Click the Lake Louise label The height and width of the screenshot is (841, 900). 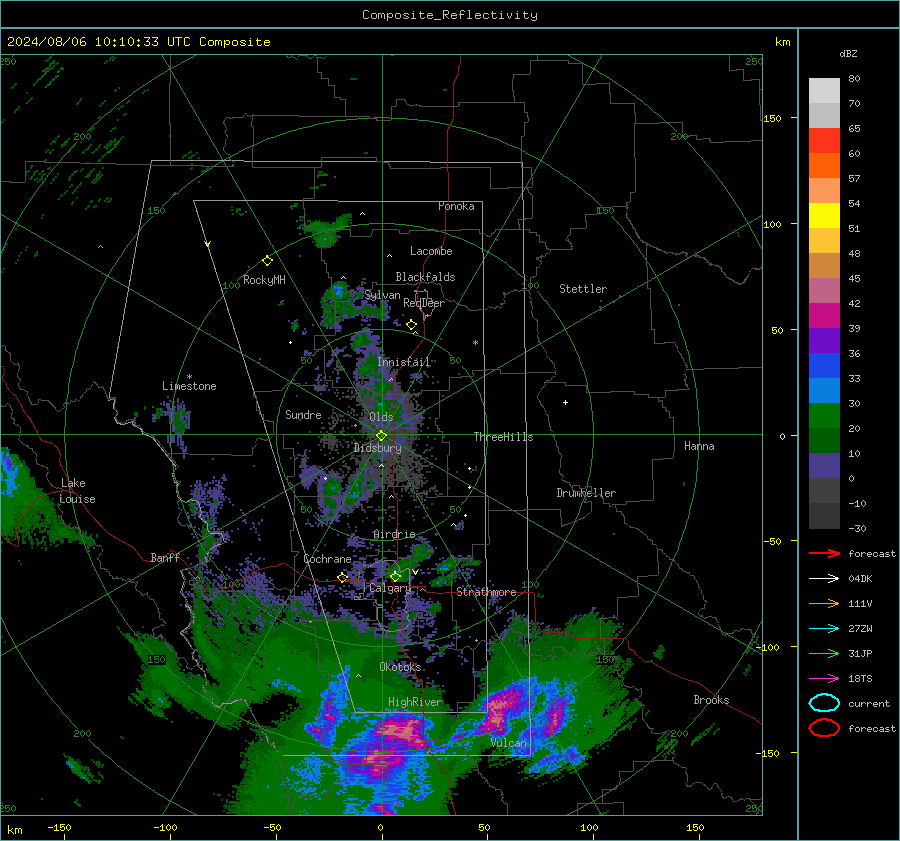(78, 491)
